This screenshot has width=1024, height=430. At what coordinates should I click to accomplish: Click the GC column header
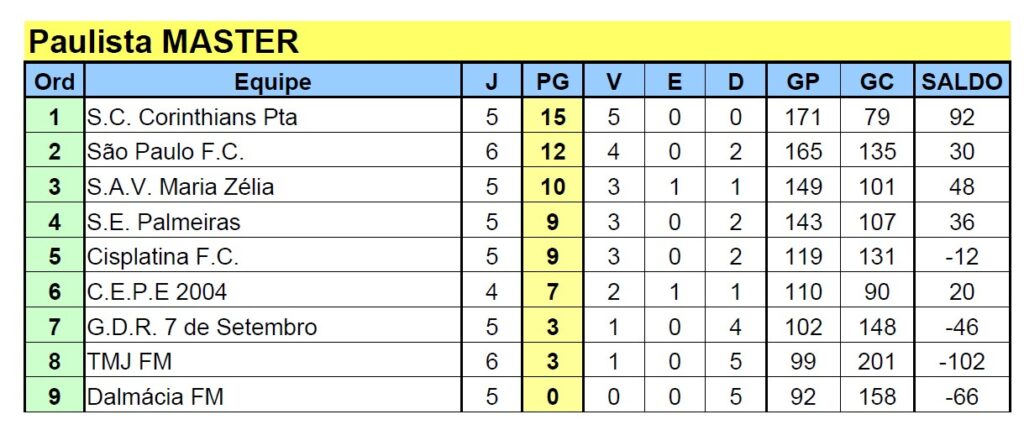point(877,82)
